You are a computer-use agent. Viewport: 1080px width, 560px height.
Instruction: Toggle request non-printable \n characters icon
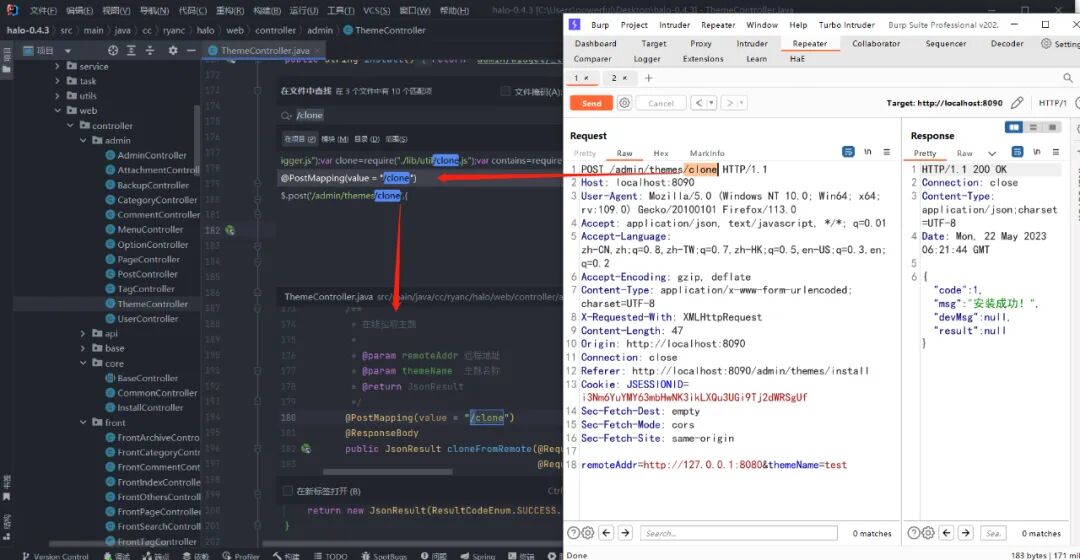tap(868, 152)
